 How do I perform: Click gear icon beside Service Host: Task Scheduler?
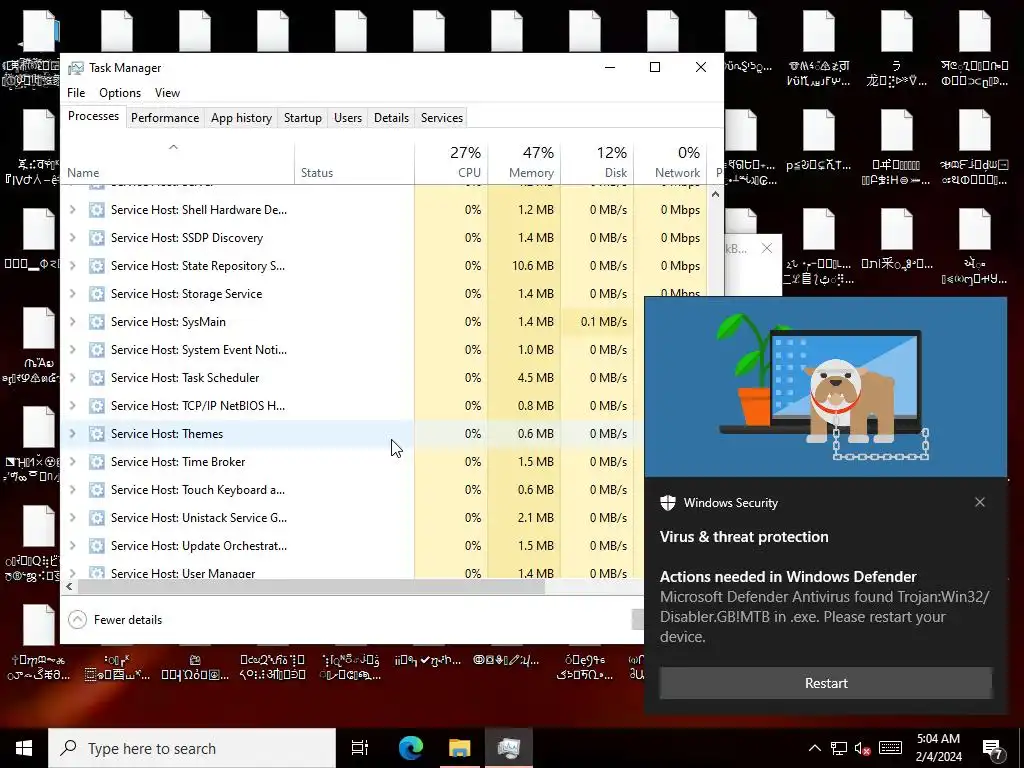point(97,378)
